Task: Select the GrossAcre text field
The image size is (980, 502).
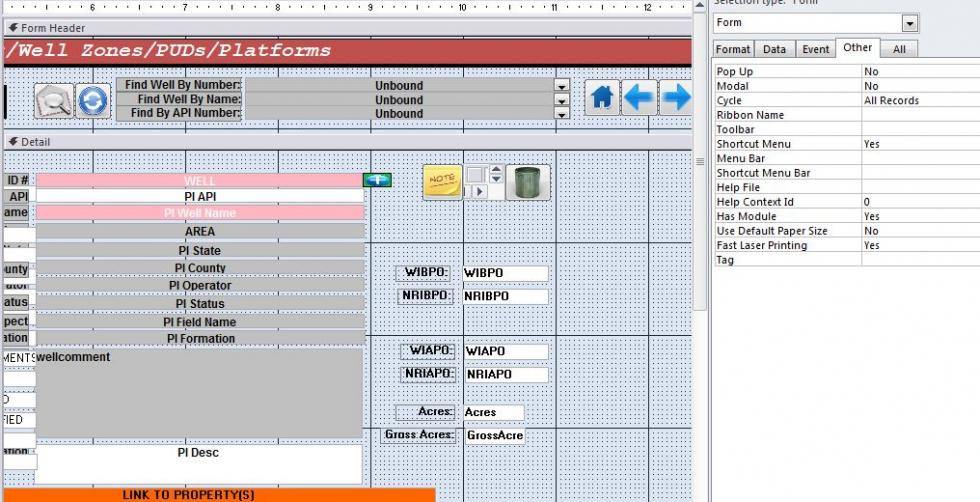Action: [495, 436]
